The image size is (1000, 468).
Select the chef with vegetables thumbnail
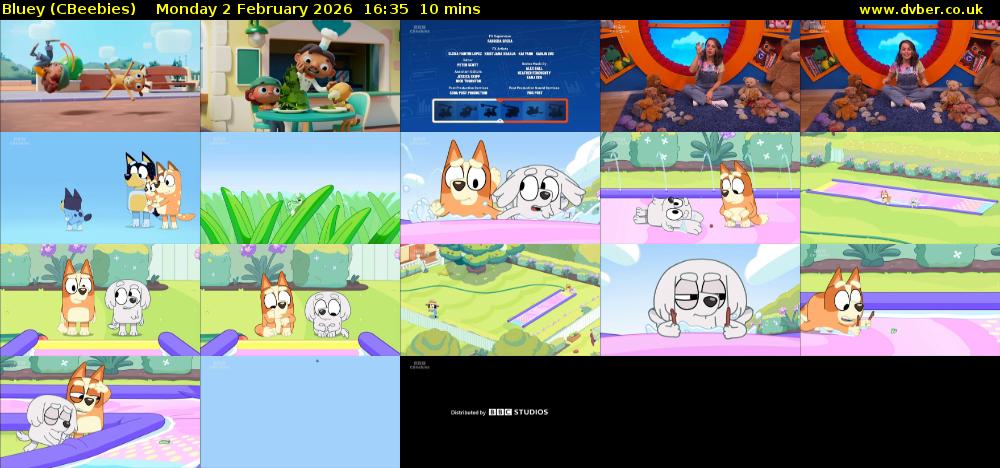300,76
